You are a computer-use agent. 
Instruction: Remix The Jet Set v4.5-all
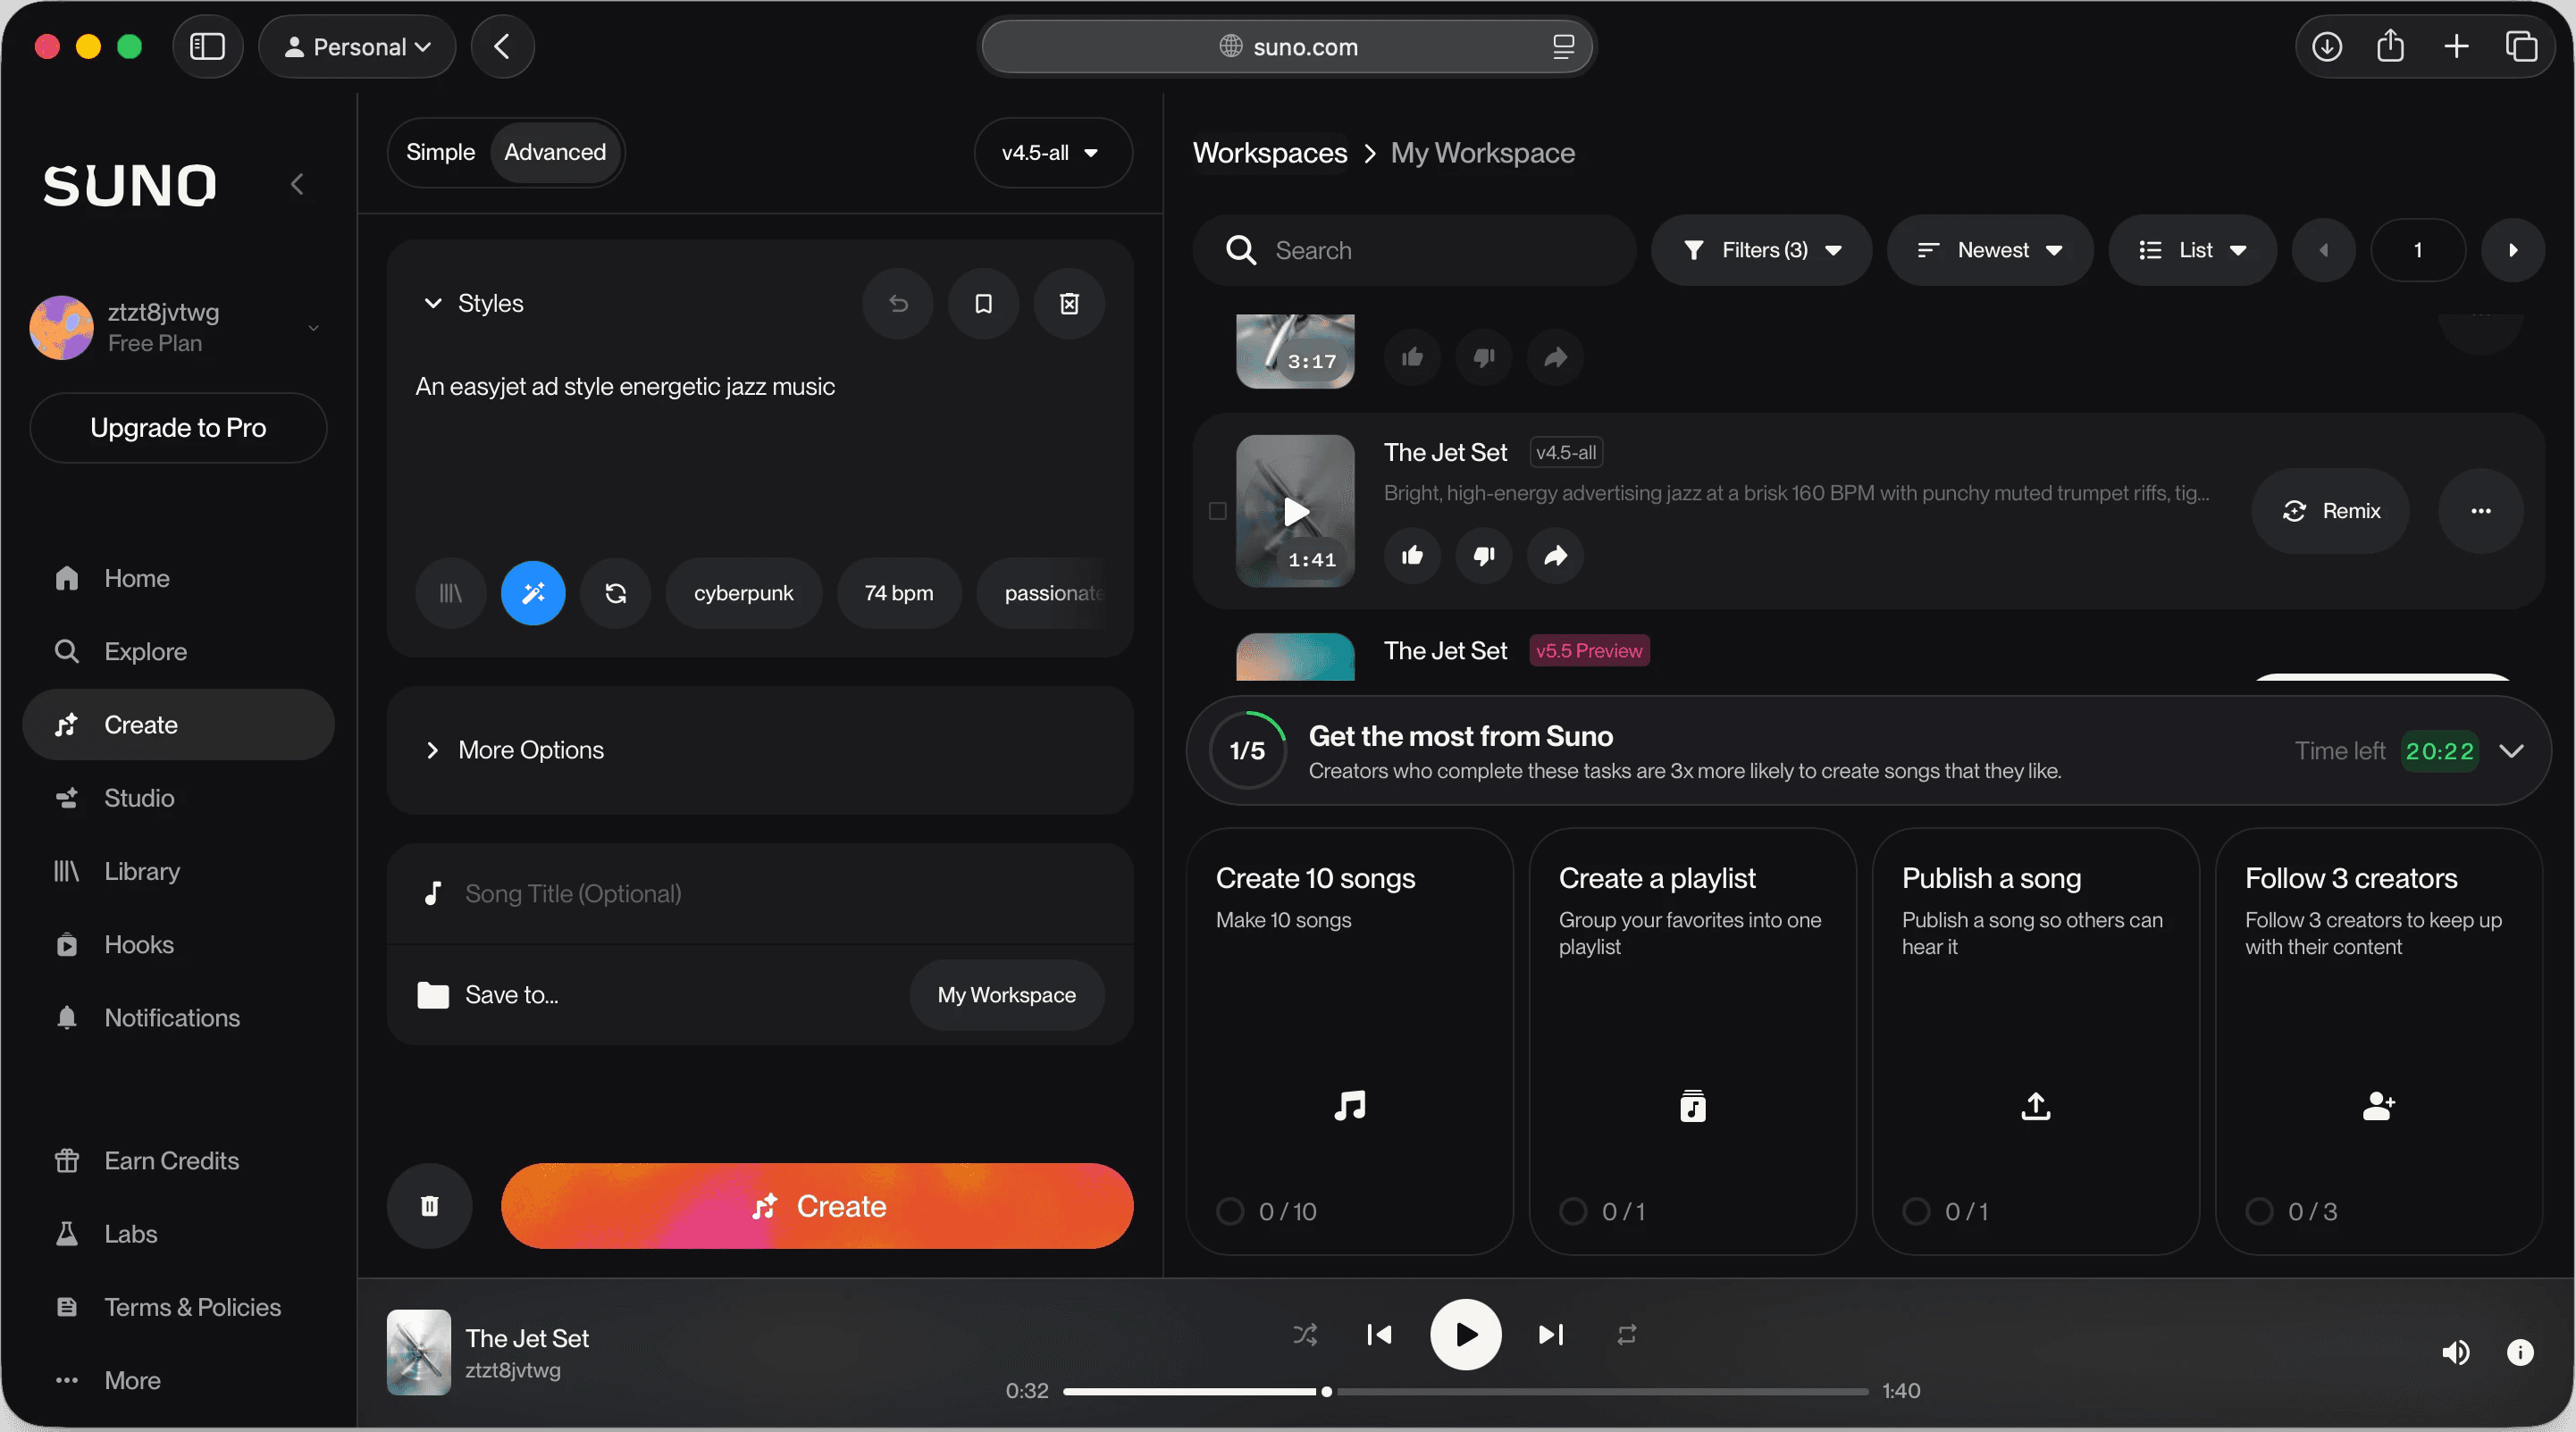click(x=2330, y=511)
